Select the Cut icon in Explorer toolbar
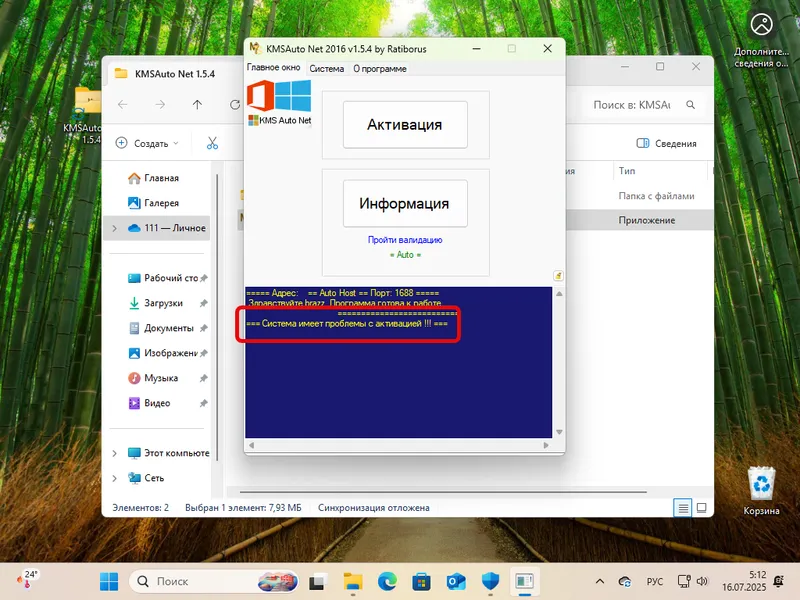The image size is (800, 600). [215, 142]
